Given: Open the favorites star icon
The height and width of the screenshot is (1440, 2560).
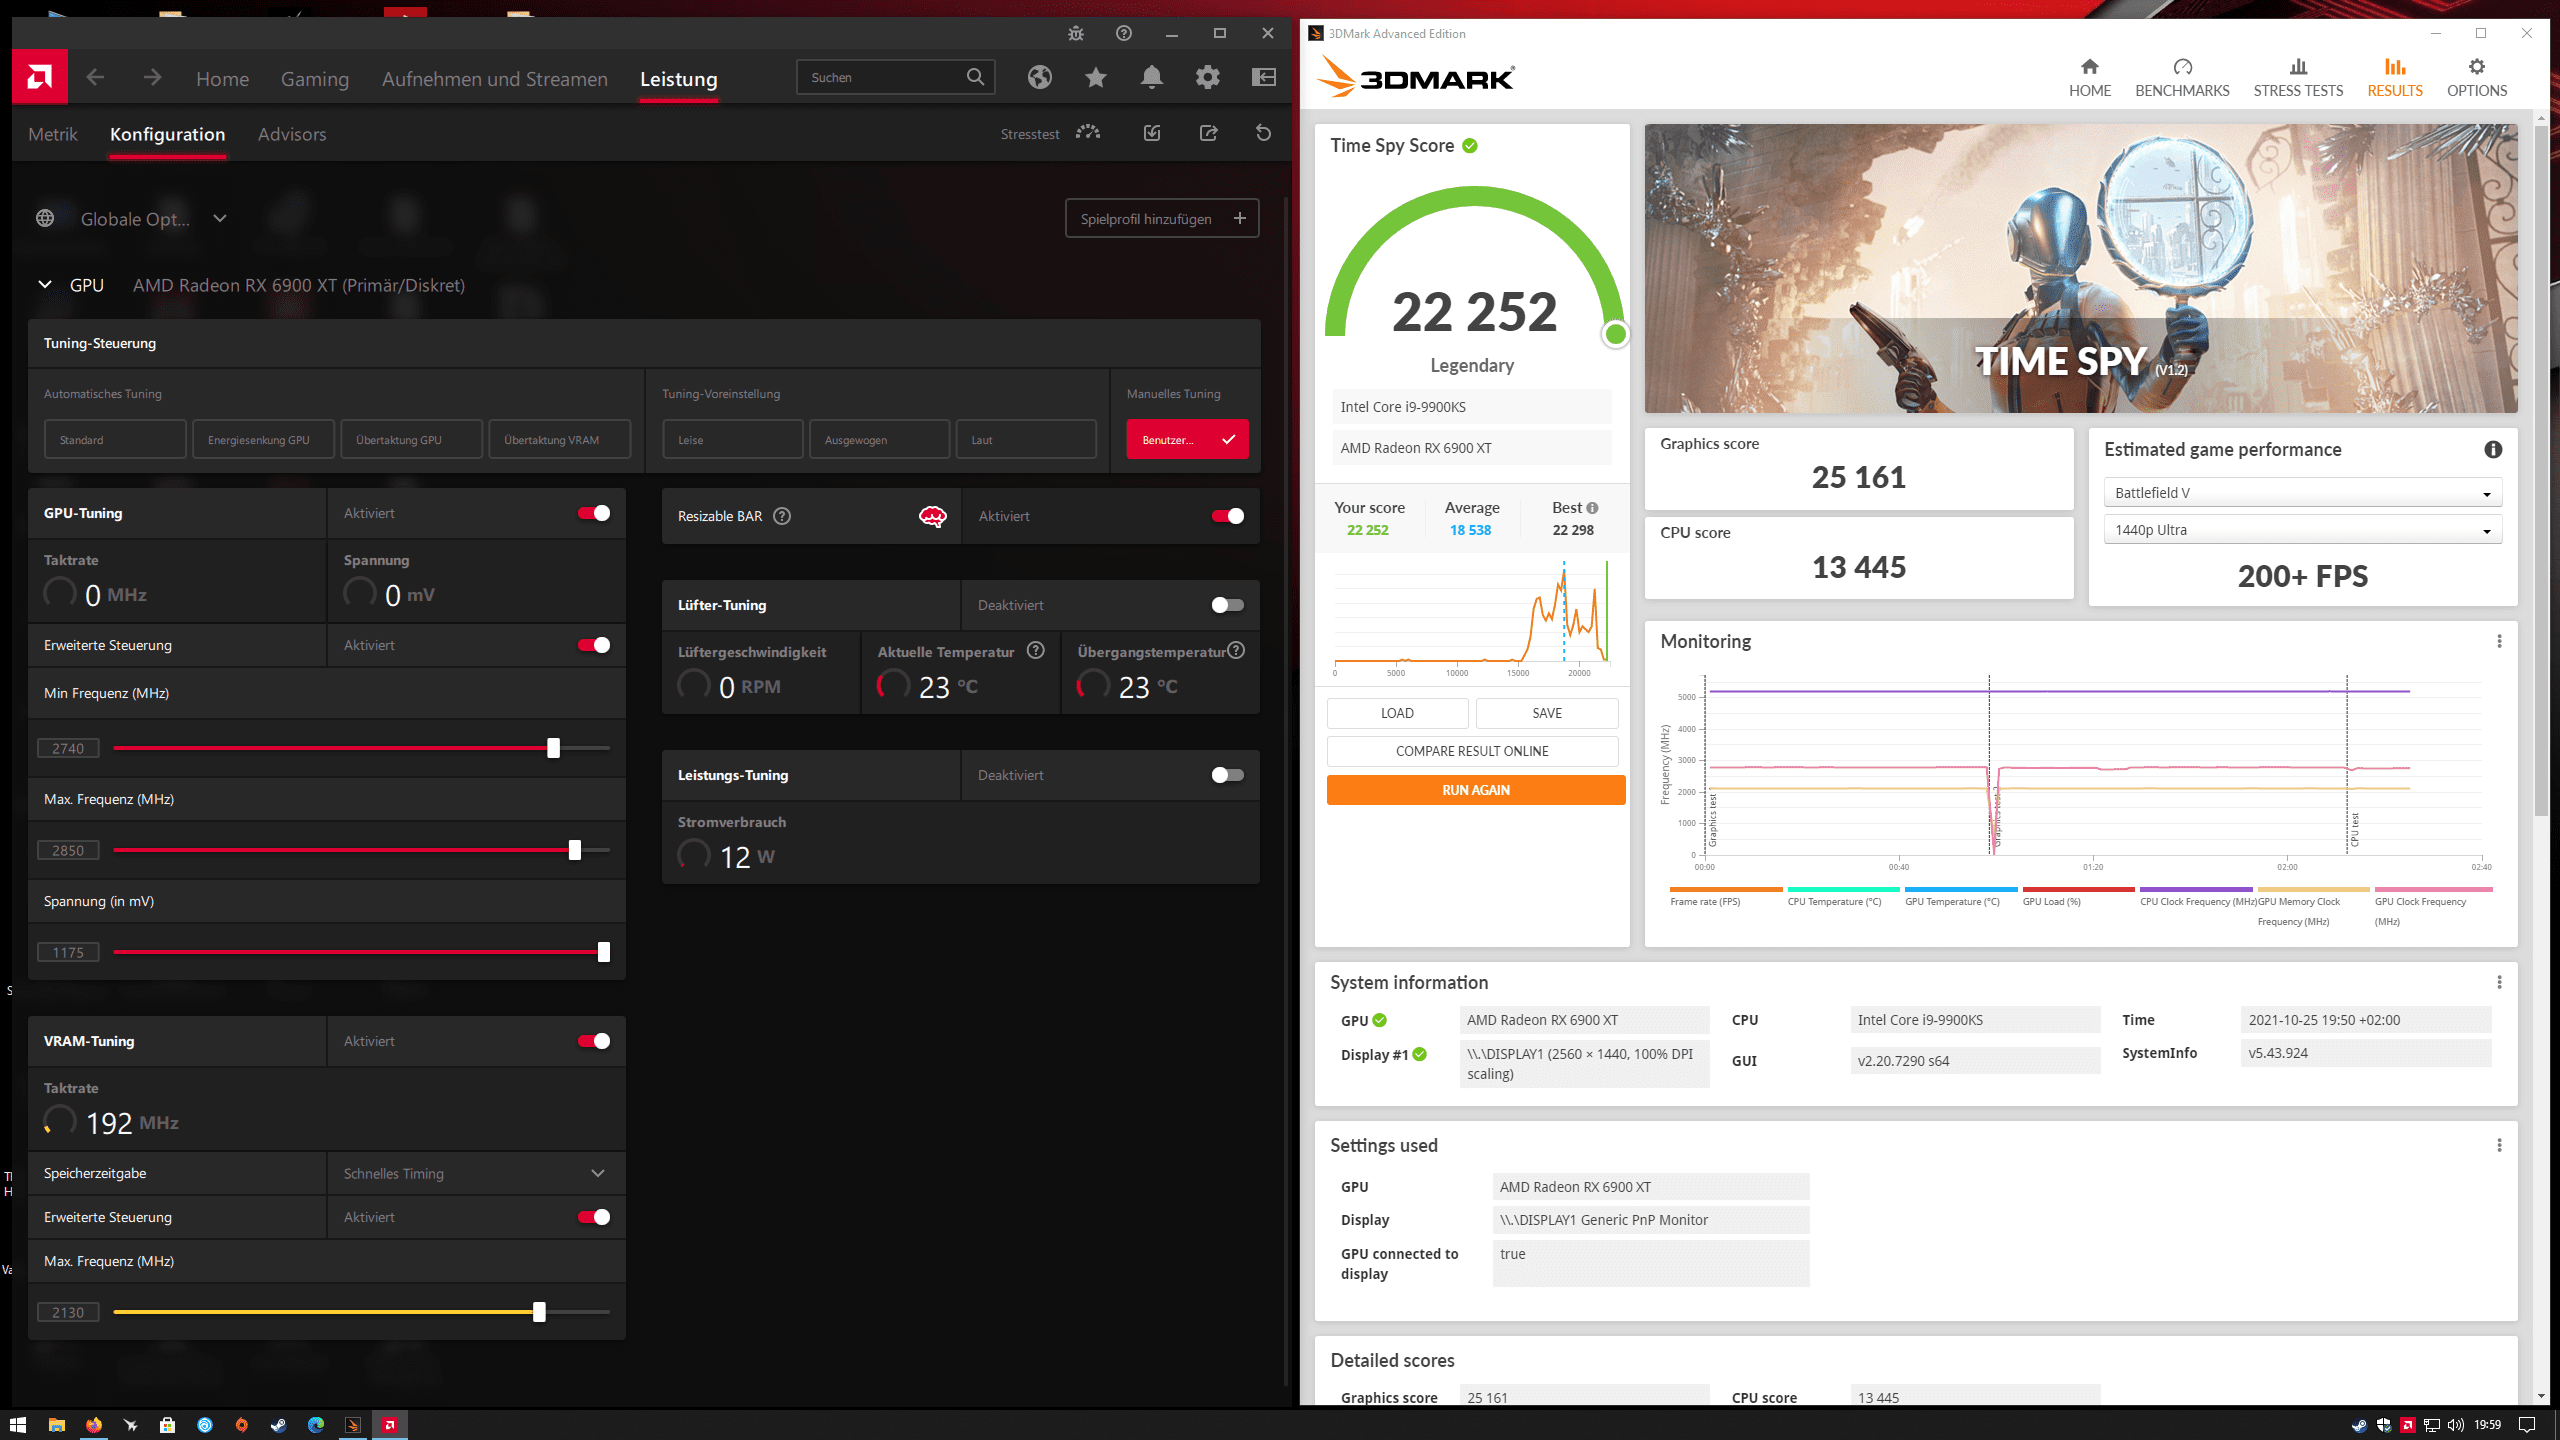Looking at the screenshot, I should pyautogui.click(x=1096, y=77).
